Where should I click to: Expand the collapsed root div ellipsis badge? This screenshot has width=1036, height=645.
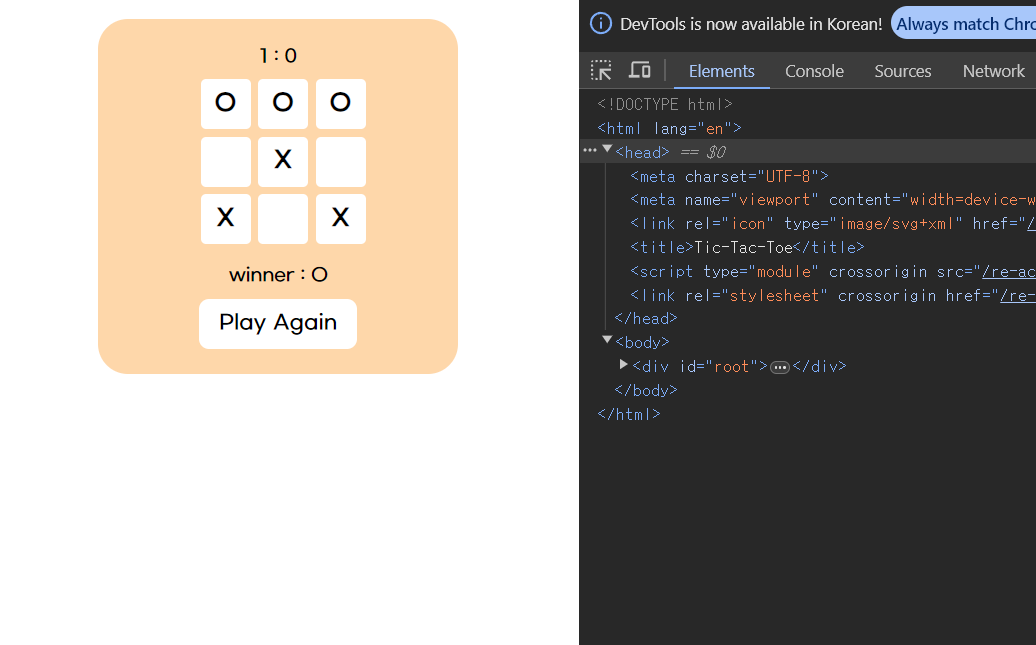[x=780, y=367]
